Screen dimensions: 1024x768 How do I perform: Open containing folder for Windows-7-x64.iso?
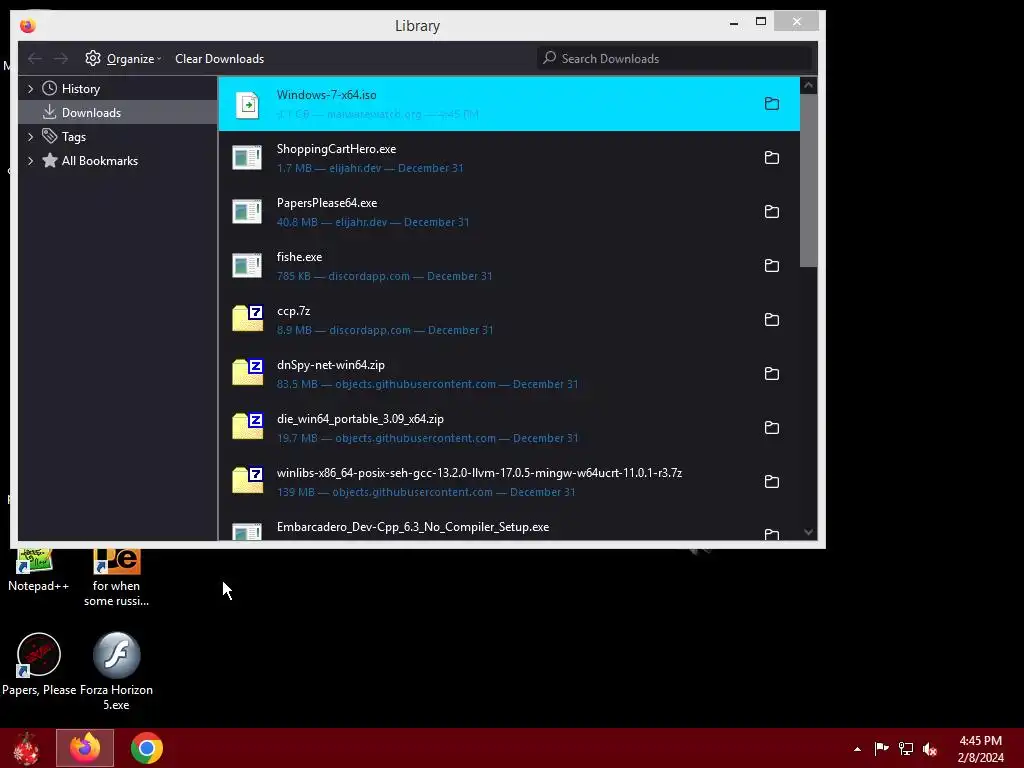[771, 103]
